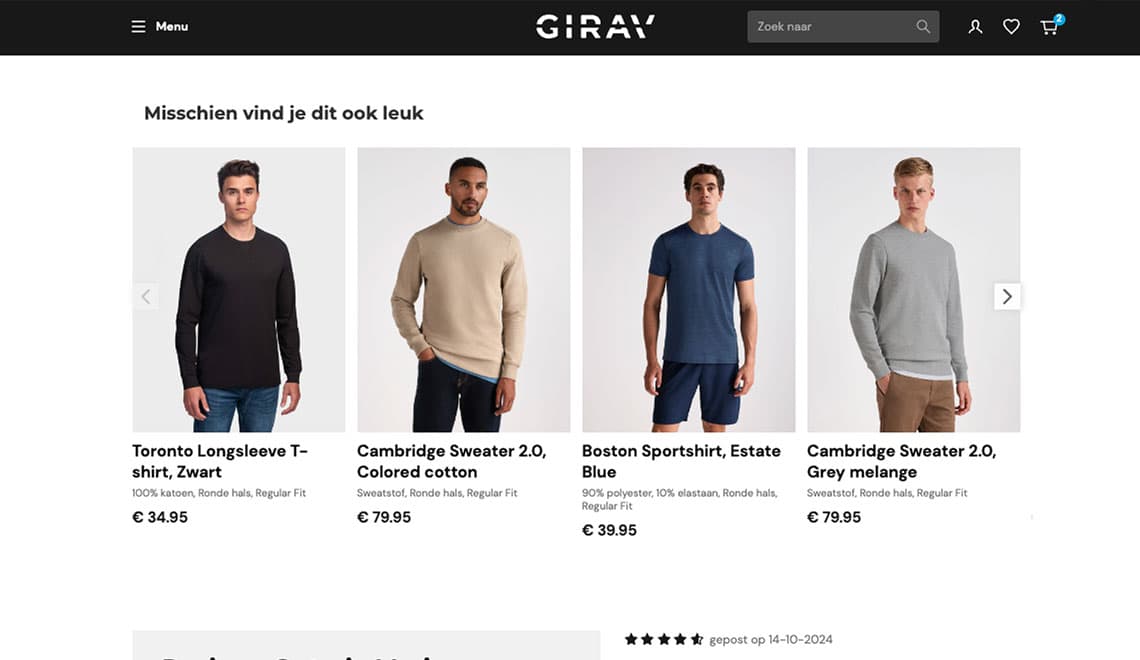The image size is (1140, 660).
Task: Open Cambridge Sweater 2.0, Grey melange title
Action: click(902, 462)
